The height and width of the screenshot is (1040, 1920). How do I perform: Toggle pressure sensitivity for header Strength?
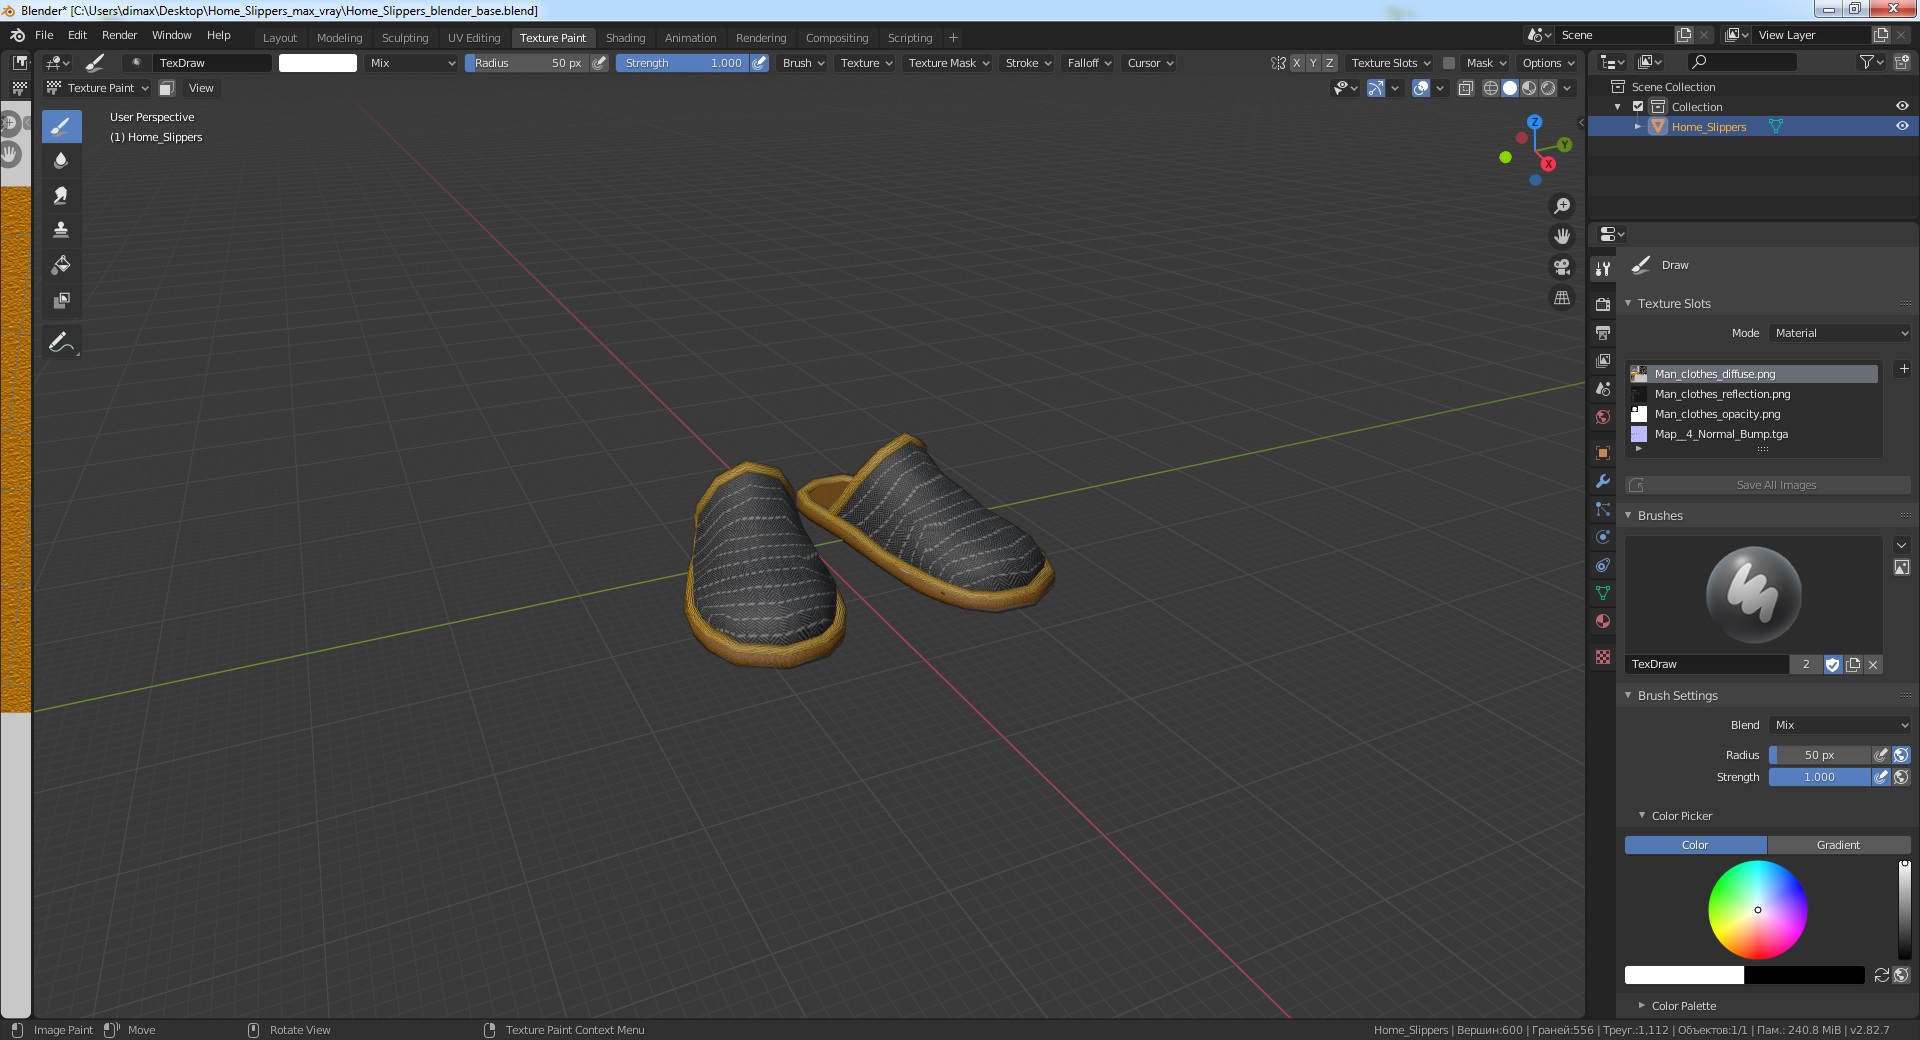pyautogui.click(x=760, y=63)
